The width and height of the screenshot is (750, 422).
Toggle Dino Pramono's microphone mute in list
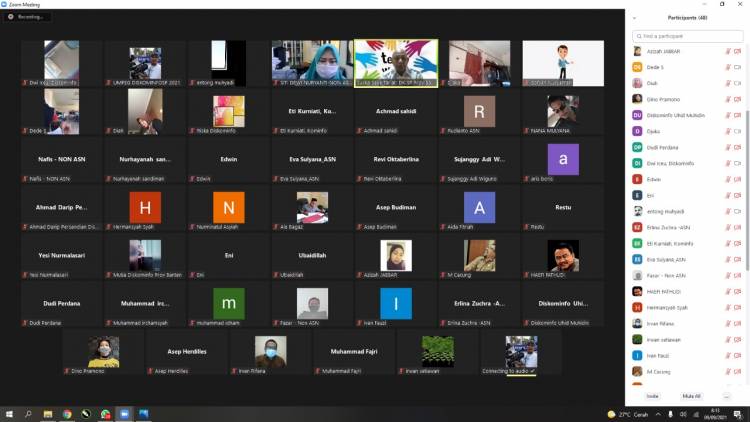pyautogui.click(x=726, y=99)
